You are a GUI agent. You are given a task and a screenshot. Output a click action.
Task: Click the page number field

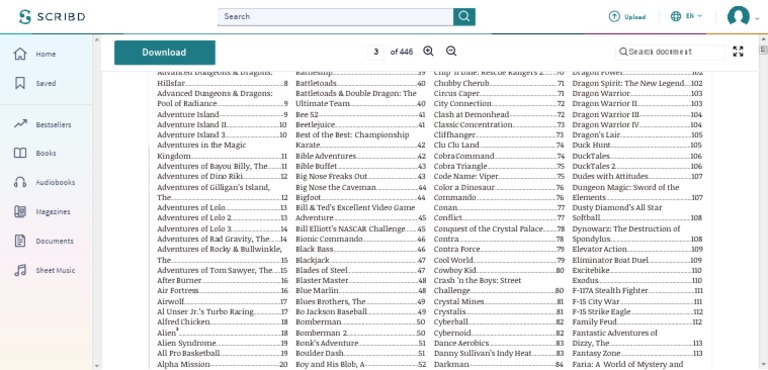coord(376,51)
